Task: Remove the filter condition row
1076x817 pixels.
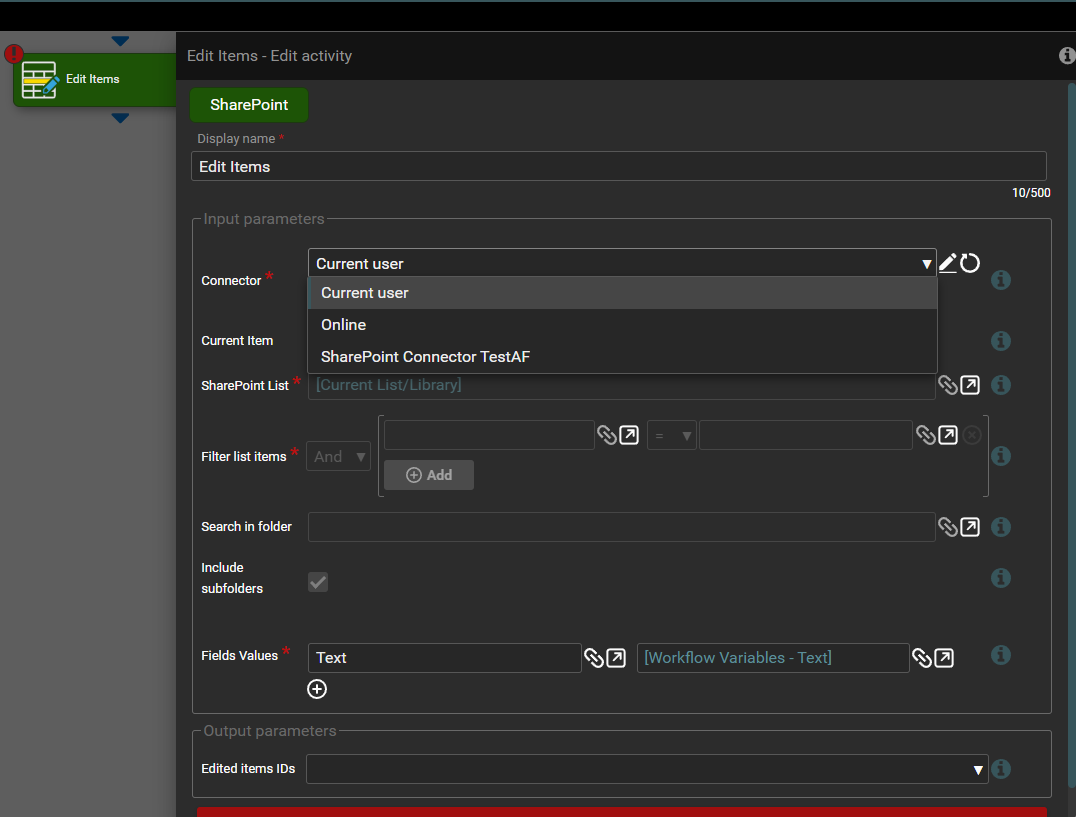Action: (x=972, y=435)
